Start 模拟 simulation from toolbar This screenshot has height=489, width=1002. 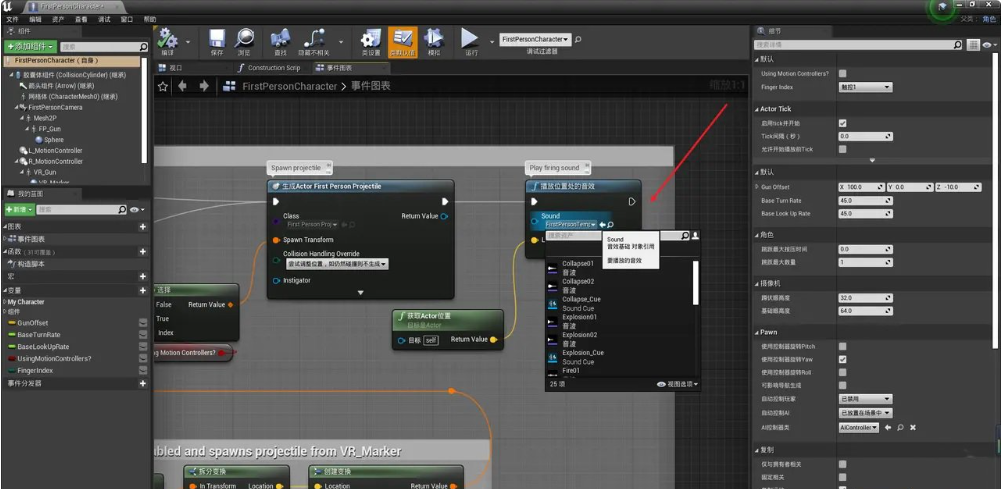434,42
